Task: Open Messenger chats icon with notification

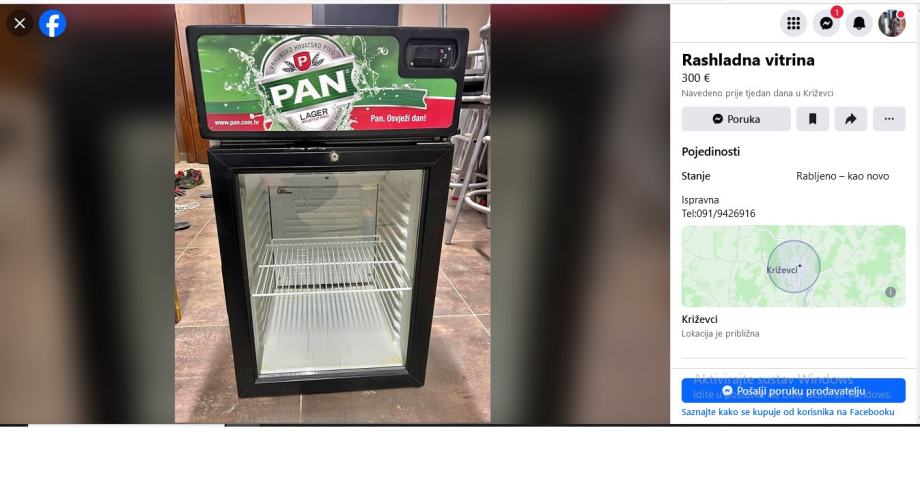Action: (826, 23)
